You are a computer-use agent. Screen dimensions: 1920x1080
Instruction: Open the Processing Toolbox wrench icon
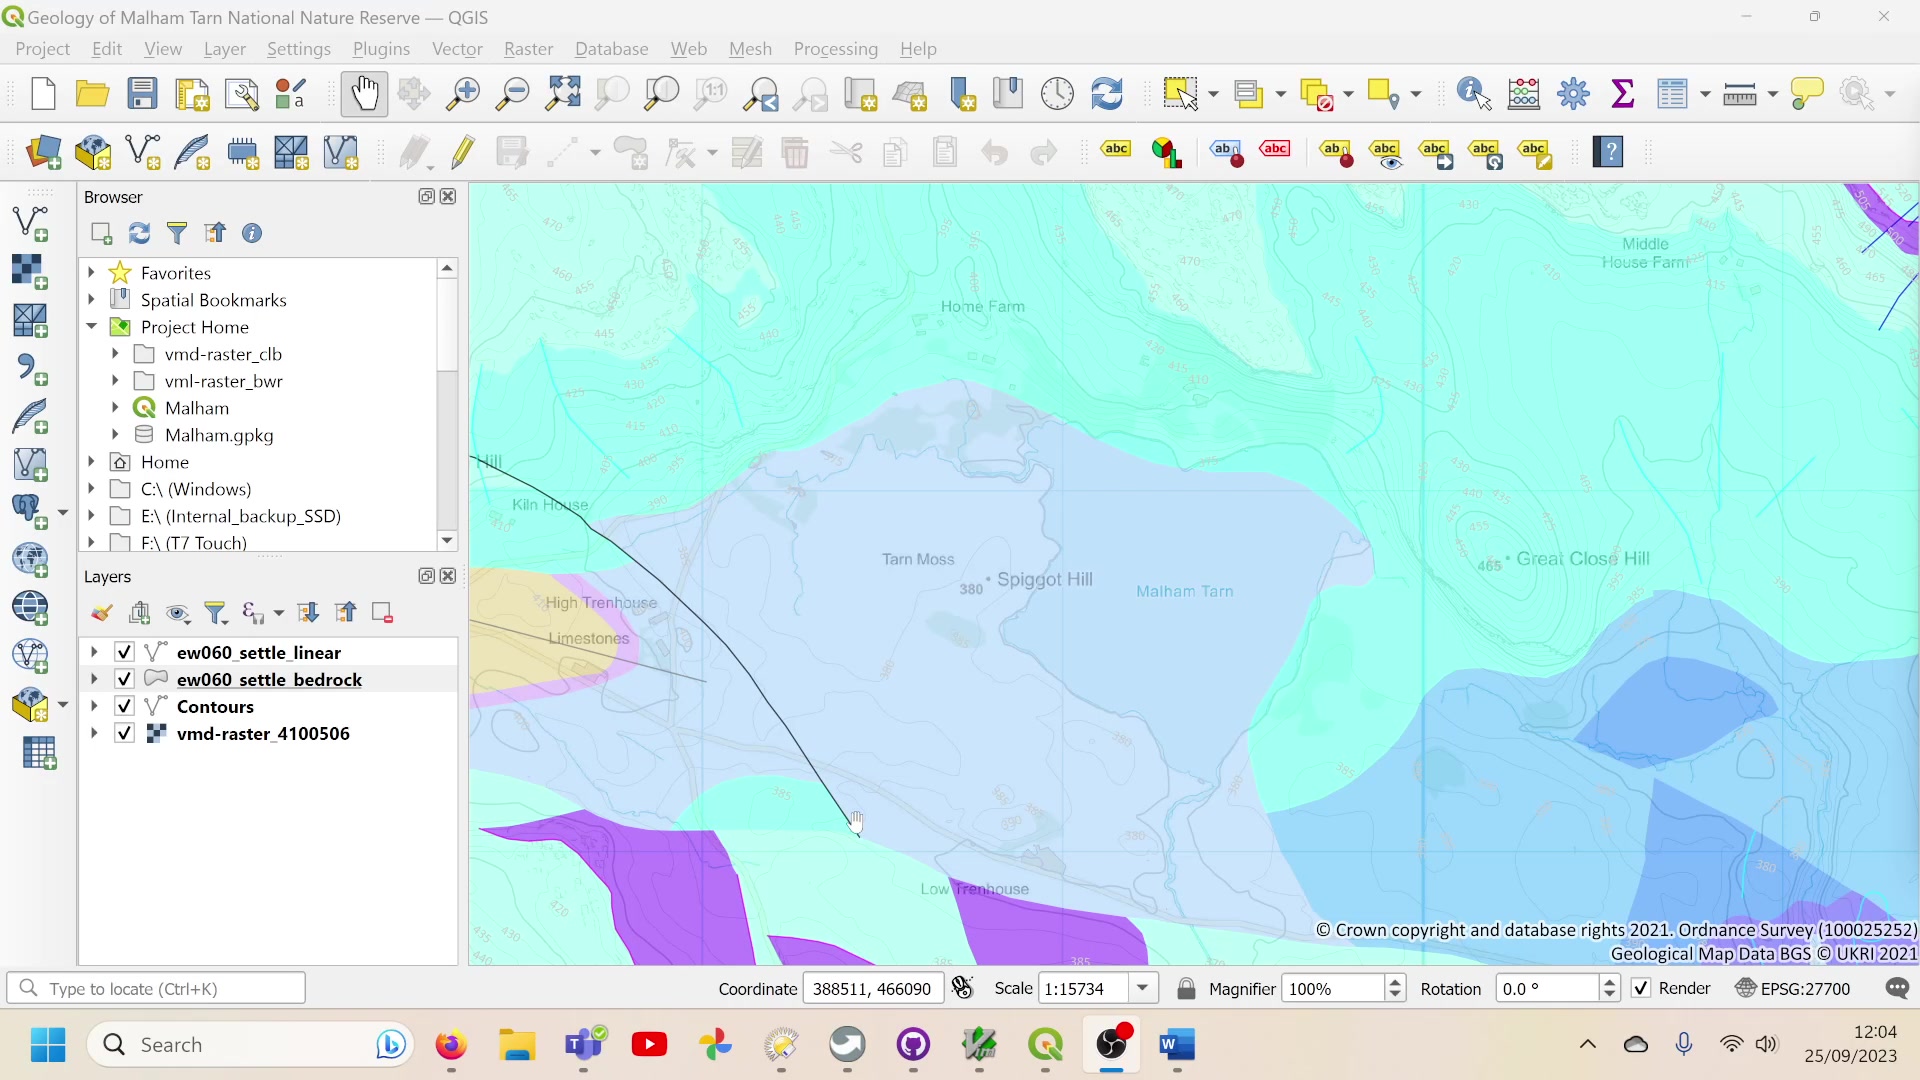point(1572,93)
